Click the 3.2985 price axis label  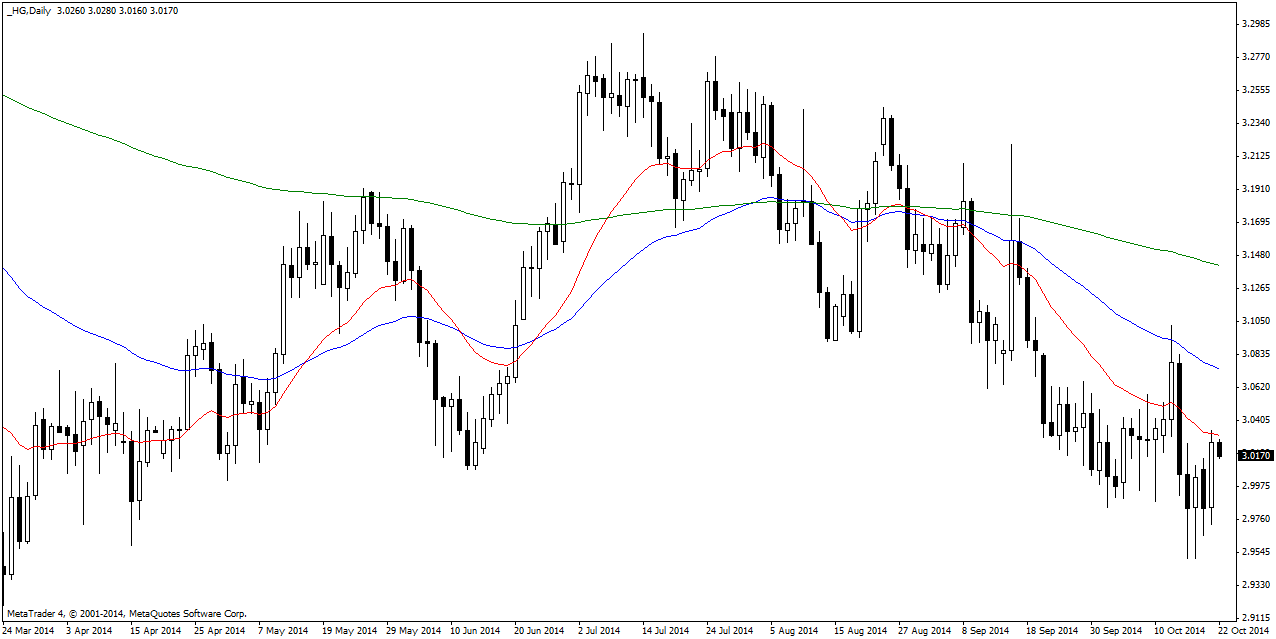(1254, 24)
